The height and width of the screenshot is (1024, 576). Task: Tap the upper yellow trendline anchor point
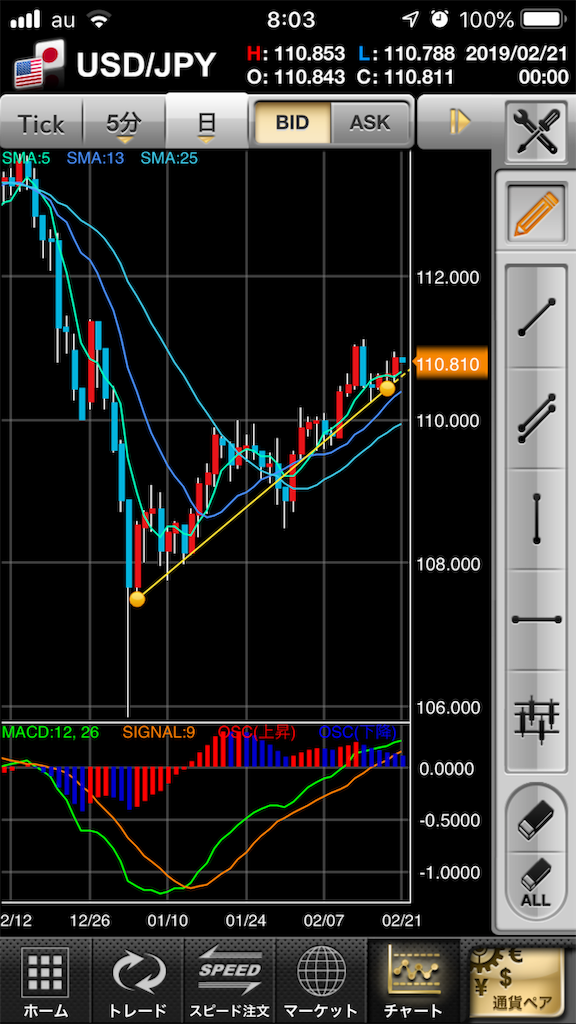click(x=387, y=388)
